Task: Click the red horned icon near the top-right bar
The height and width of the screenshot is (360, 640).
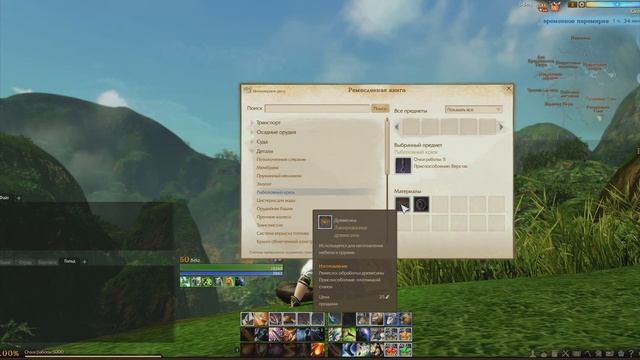Action: click(x=555, y=6)
